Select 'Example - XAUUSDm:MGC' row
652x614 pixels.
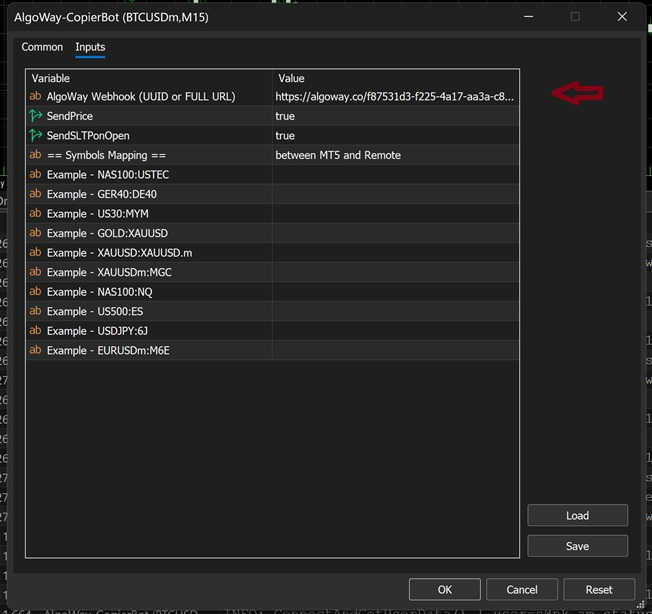(272, 272)
